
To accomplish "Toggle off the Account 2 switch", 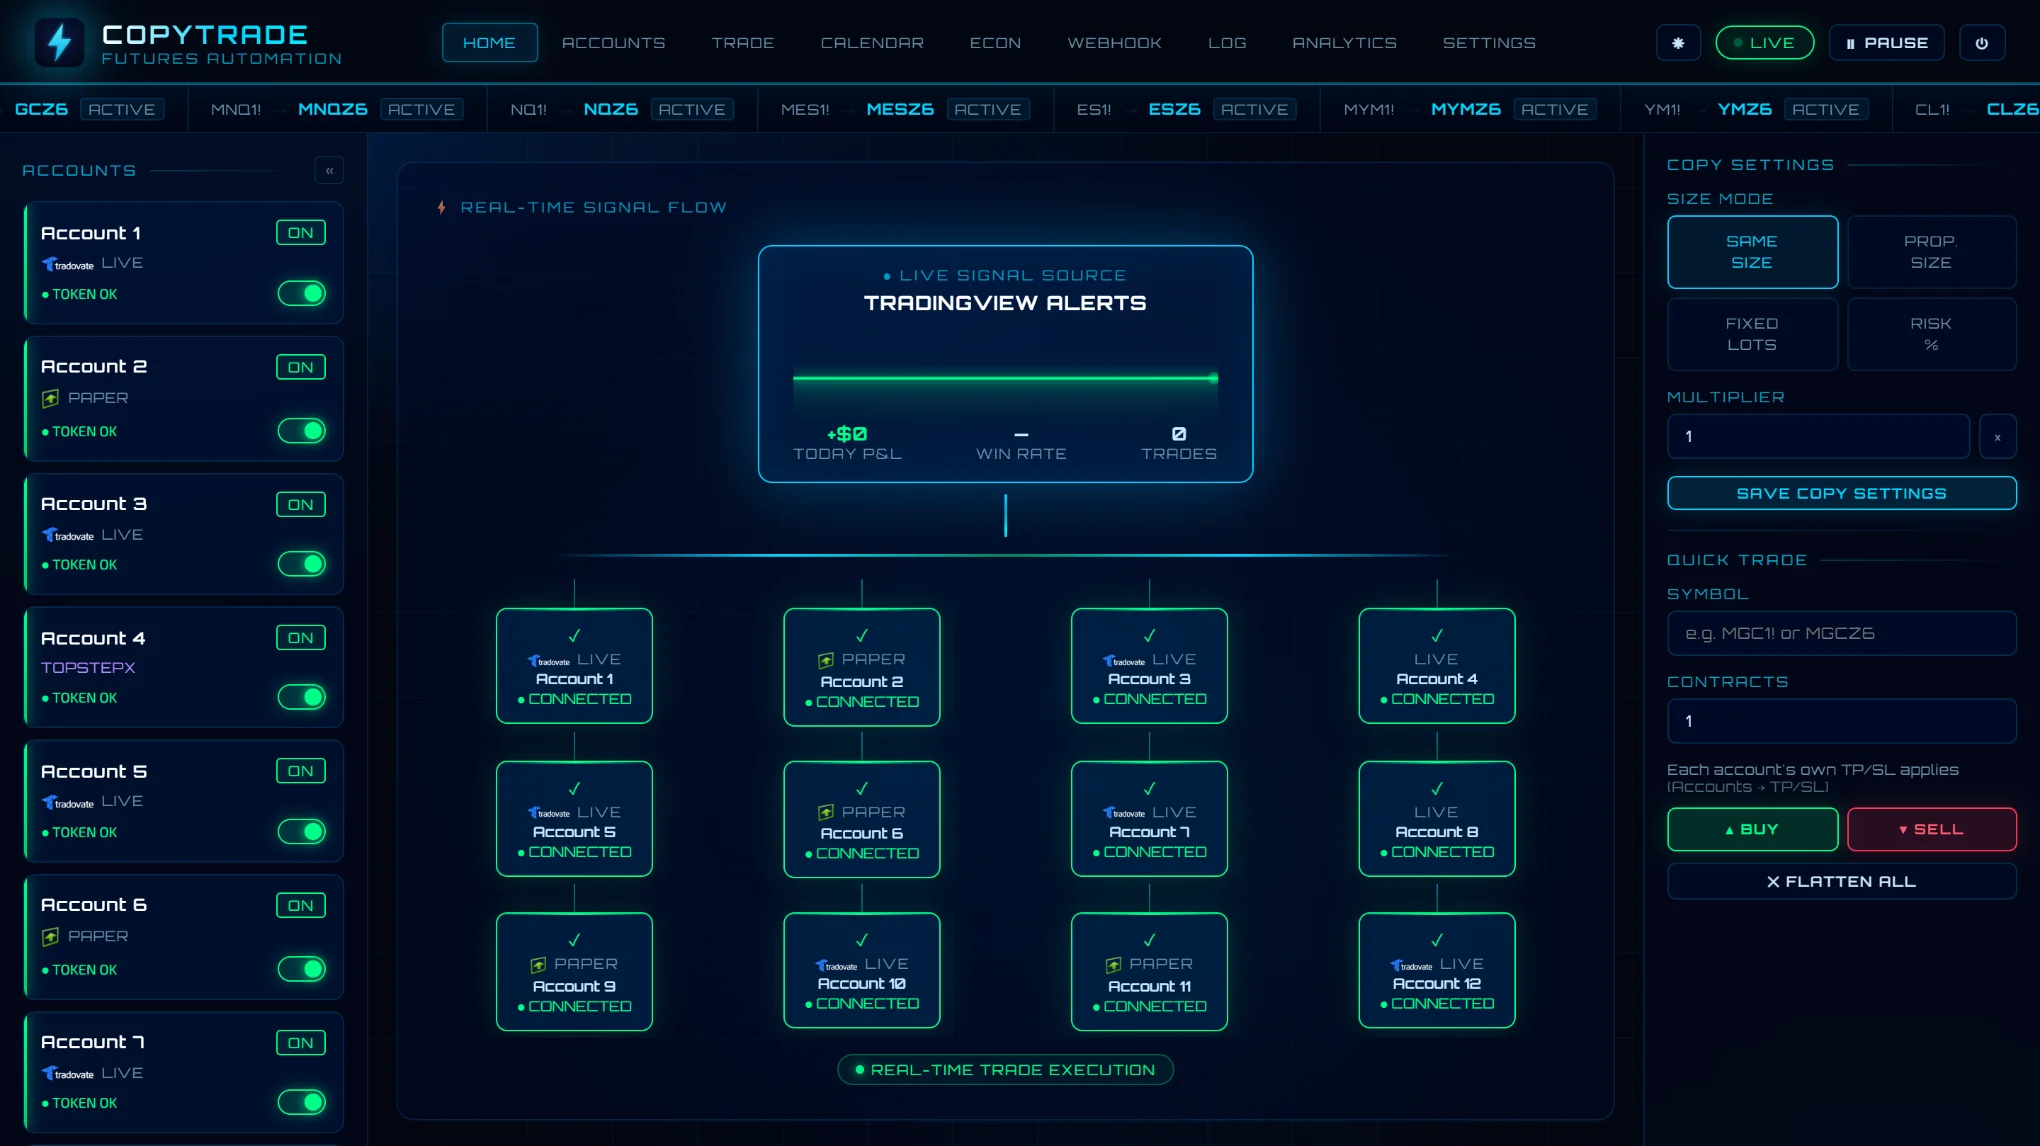I will click(x=302, y=431).
